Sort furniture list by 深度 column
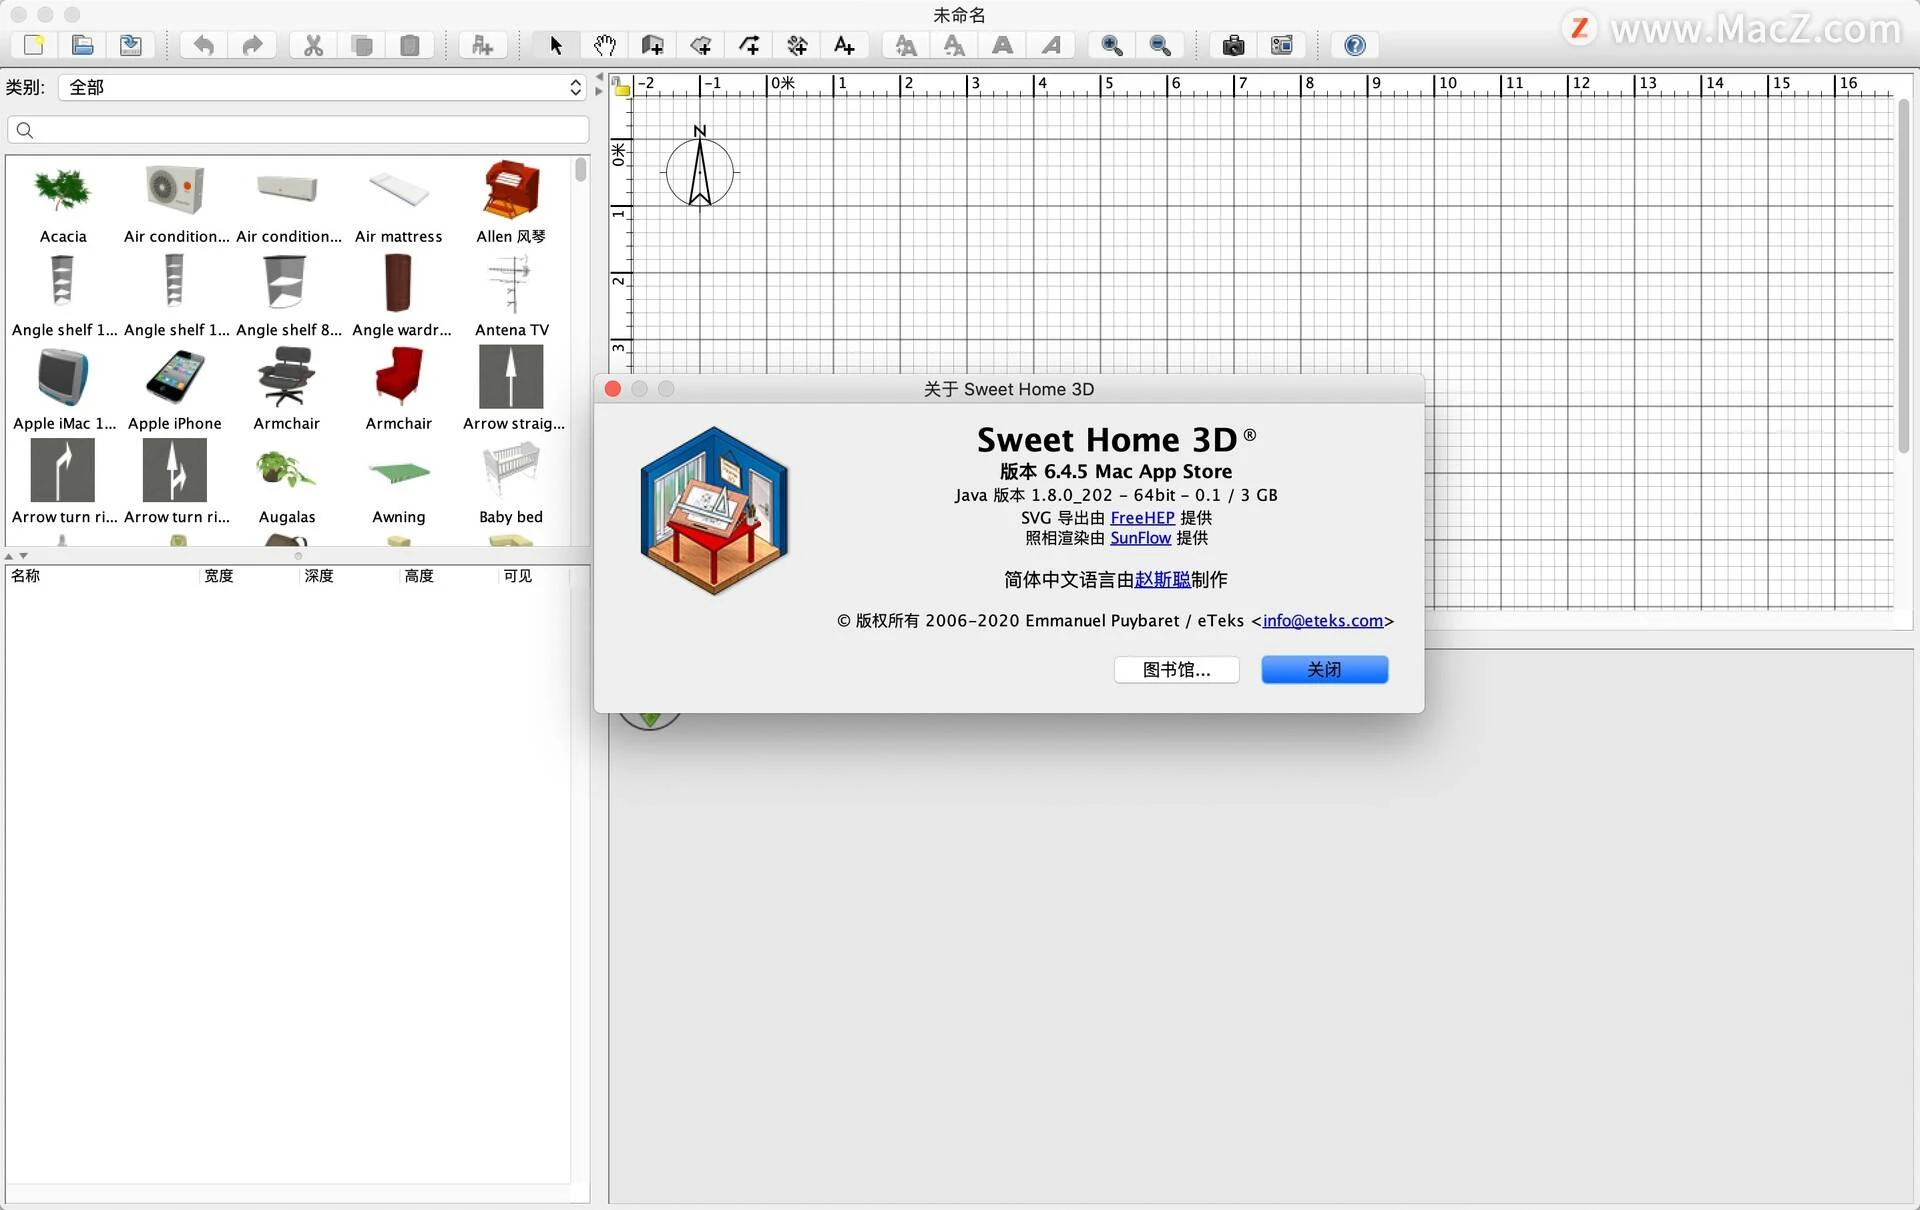Screen dimensions: 1920x1210 [x=348, y=576]
